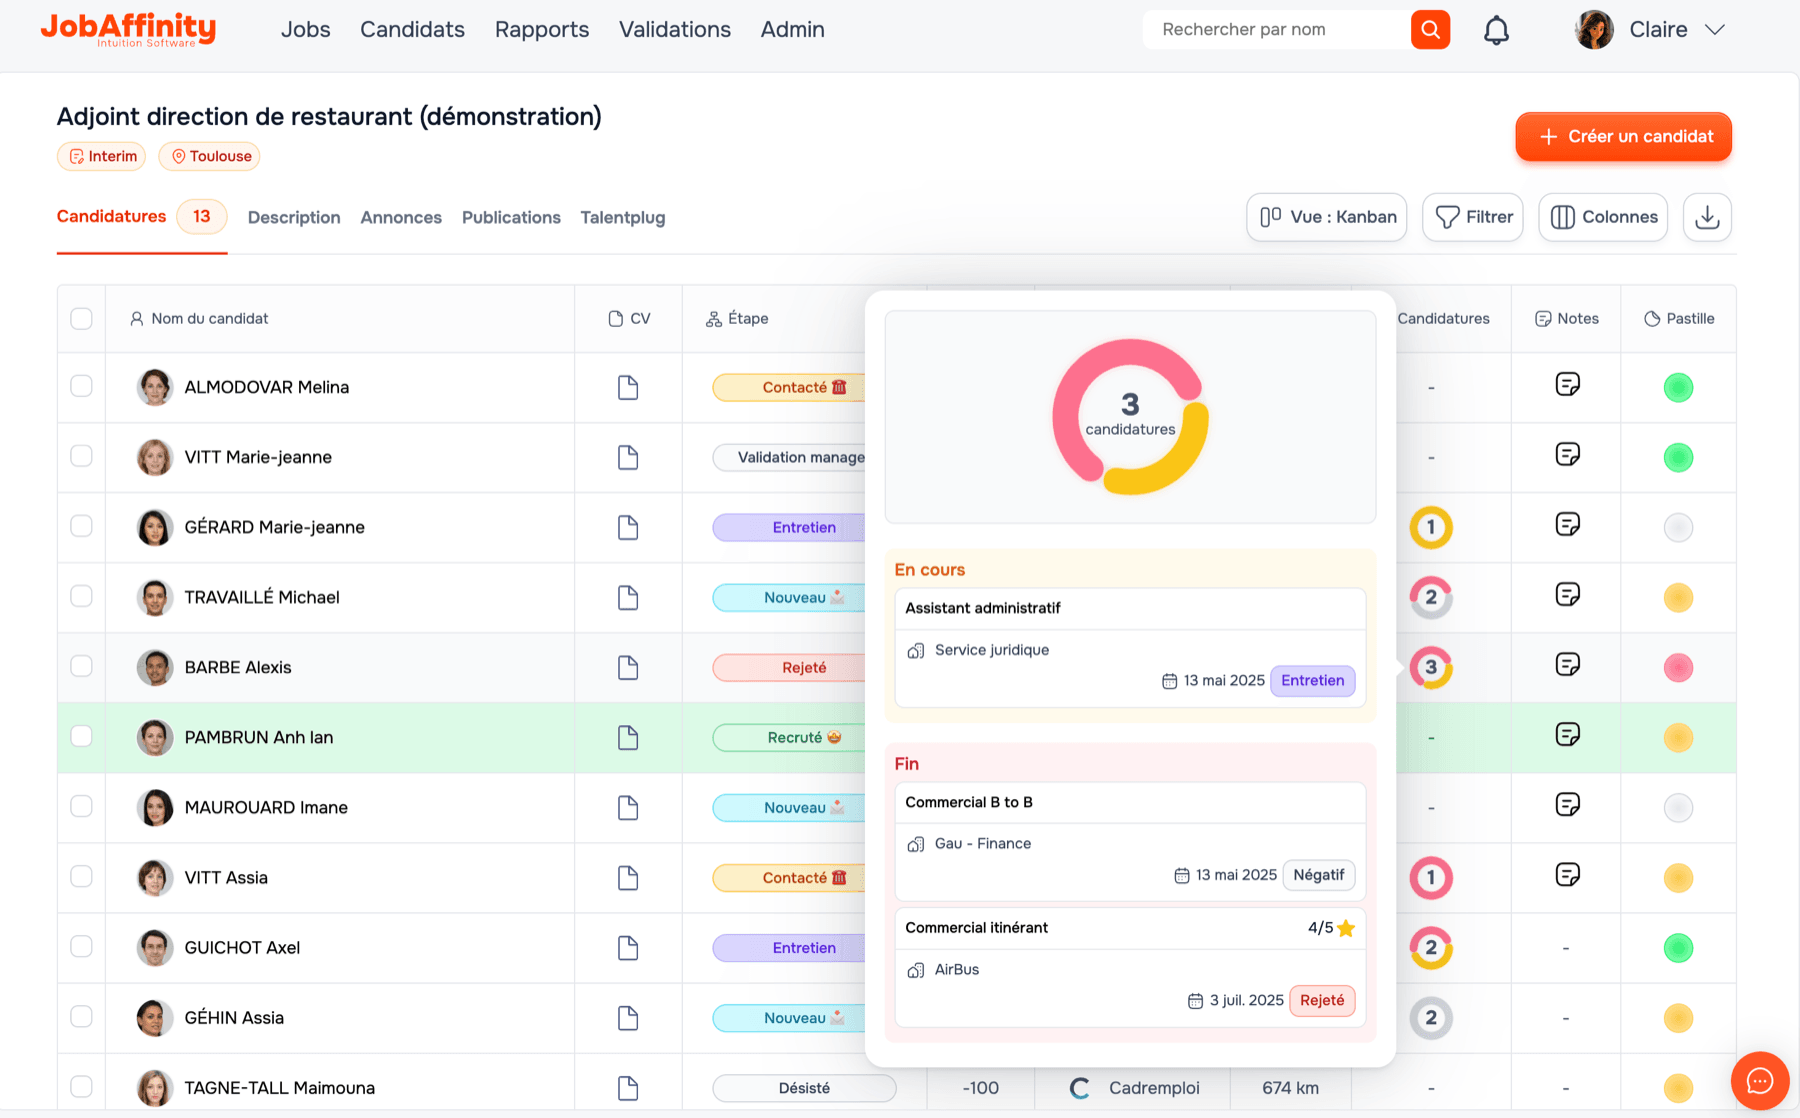Click green pastille for ALMODOVAR Melina
This screenshot has width=1800, height=1118.
pos(1678,387)
